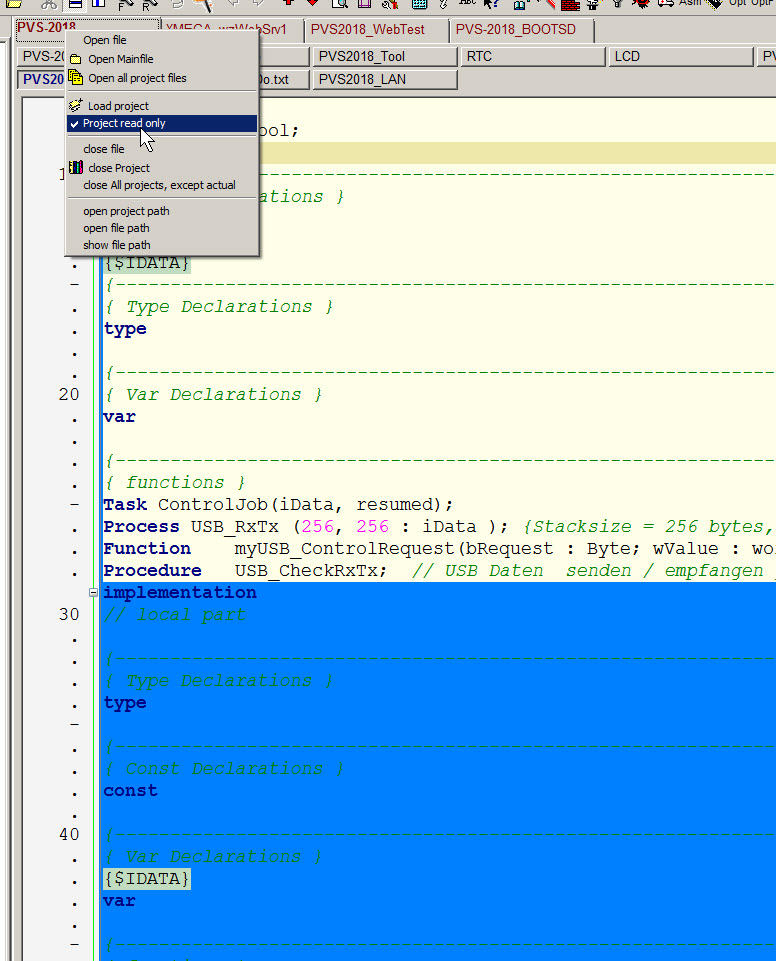Click the grid table icon in toolbar
The height and width of the screenshot is (961, 776).
[x=419, y=4]
